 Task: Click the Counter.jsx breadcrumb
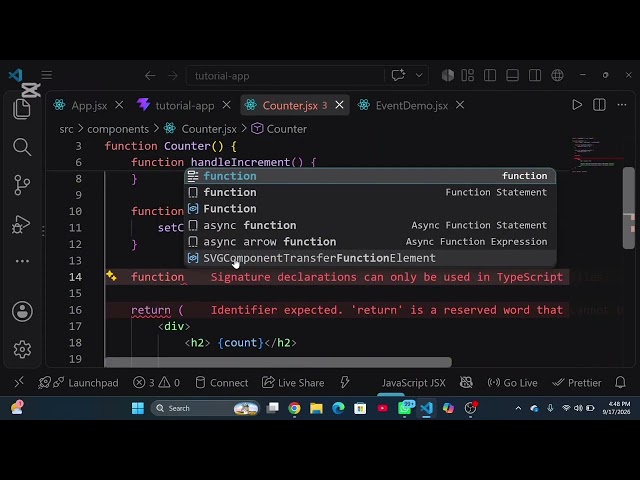[x=209, y=129]
